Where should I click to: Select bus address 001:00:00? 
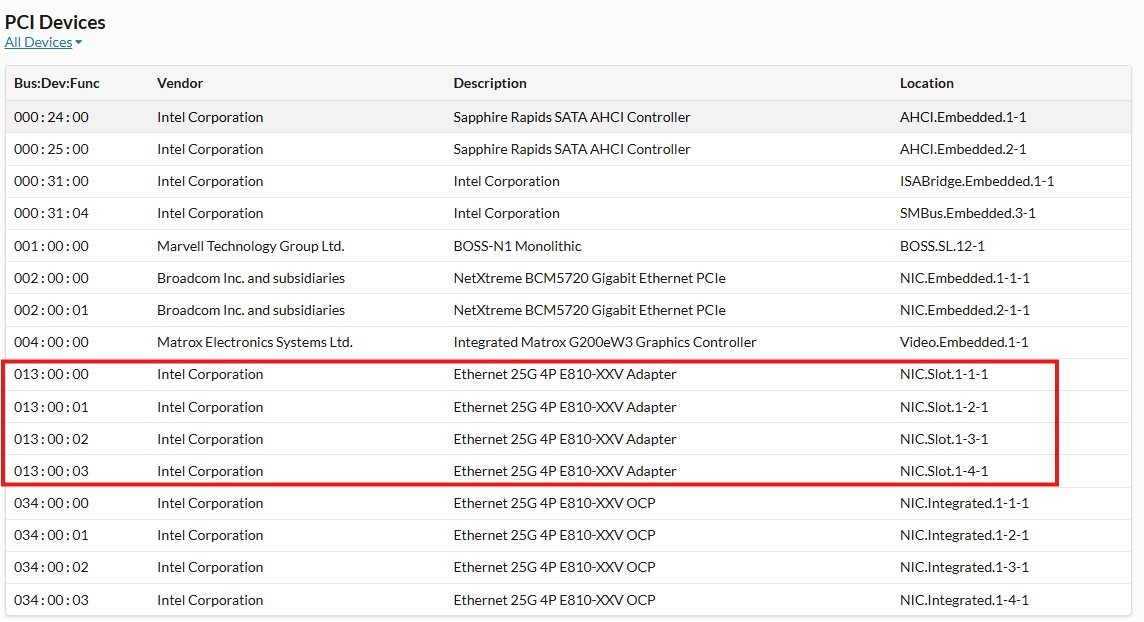coord(51,246)
